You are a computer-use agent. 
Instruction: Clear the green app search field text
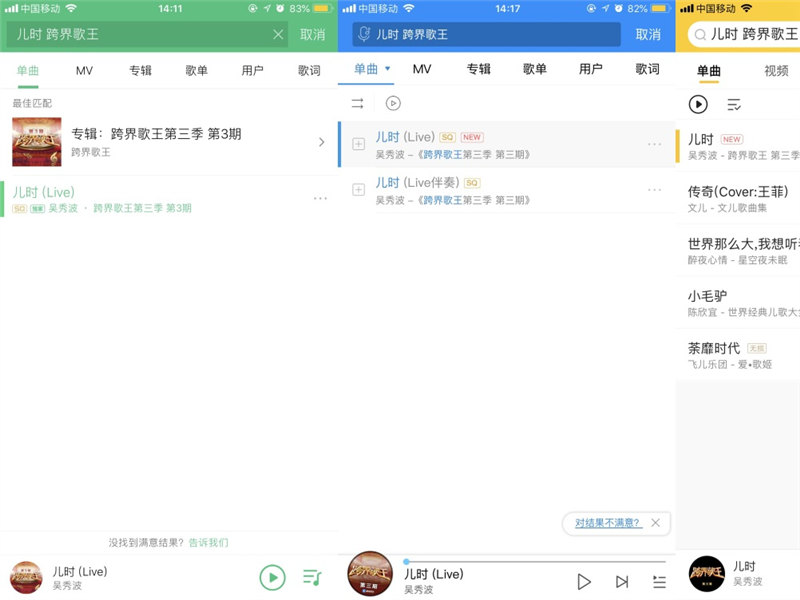[x=278, y=34]
